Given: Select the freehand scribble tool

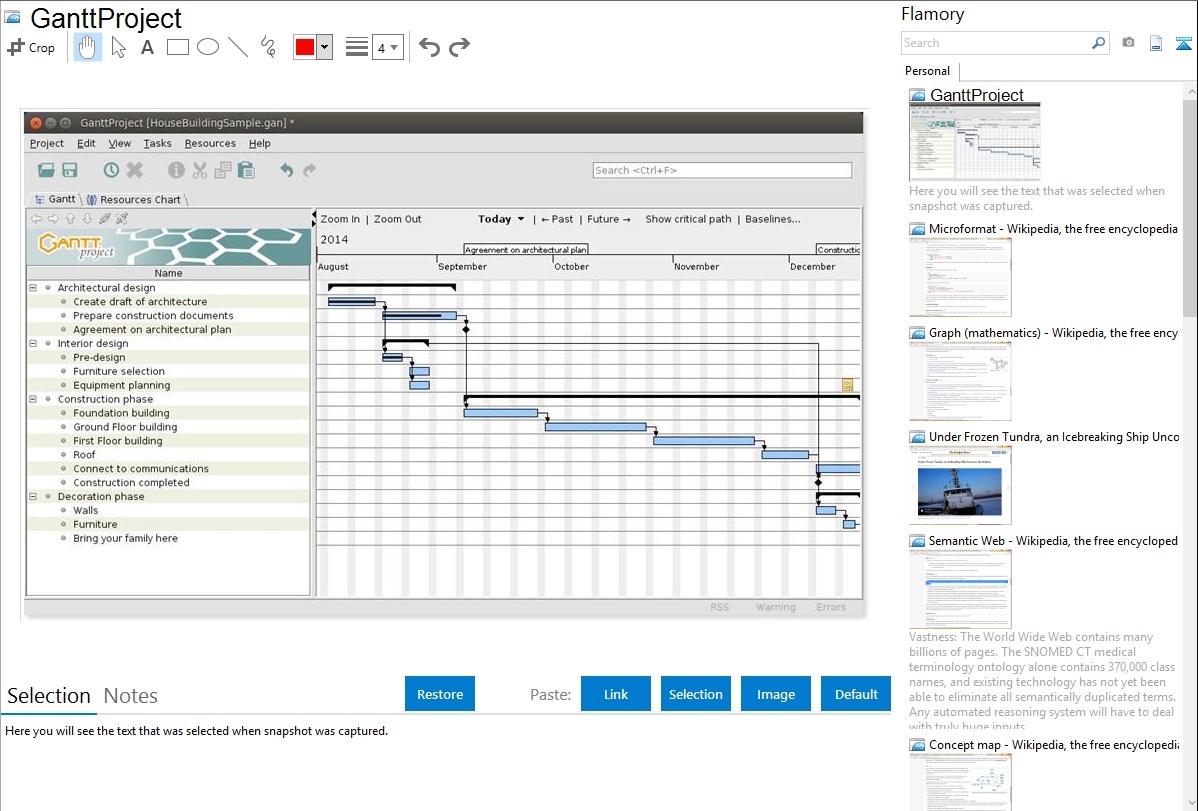Looking at the screenshot, I should pyautogui.click(x=268, y=47).
